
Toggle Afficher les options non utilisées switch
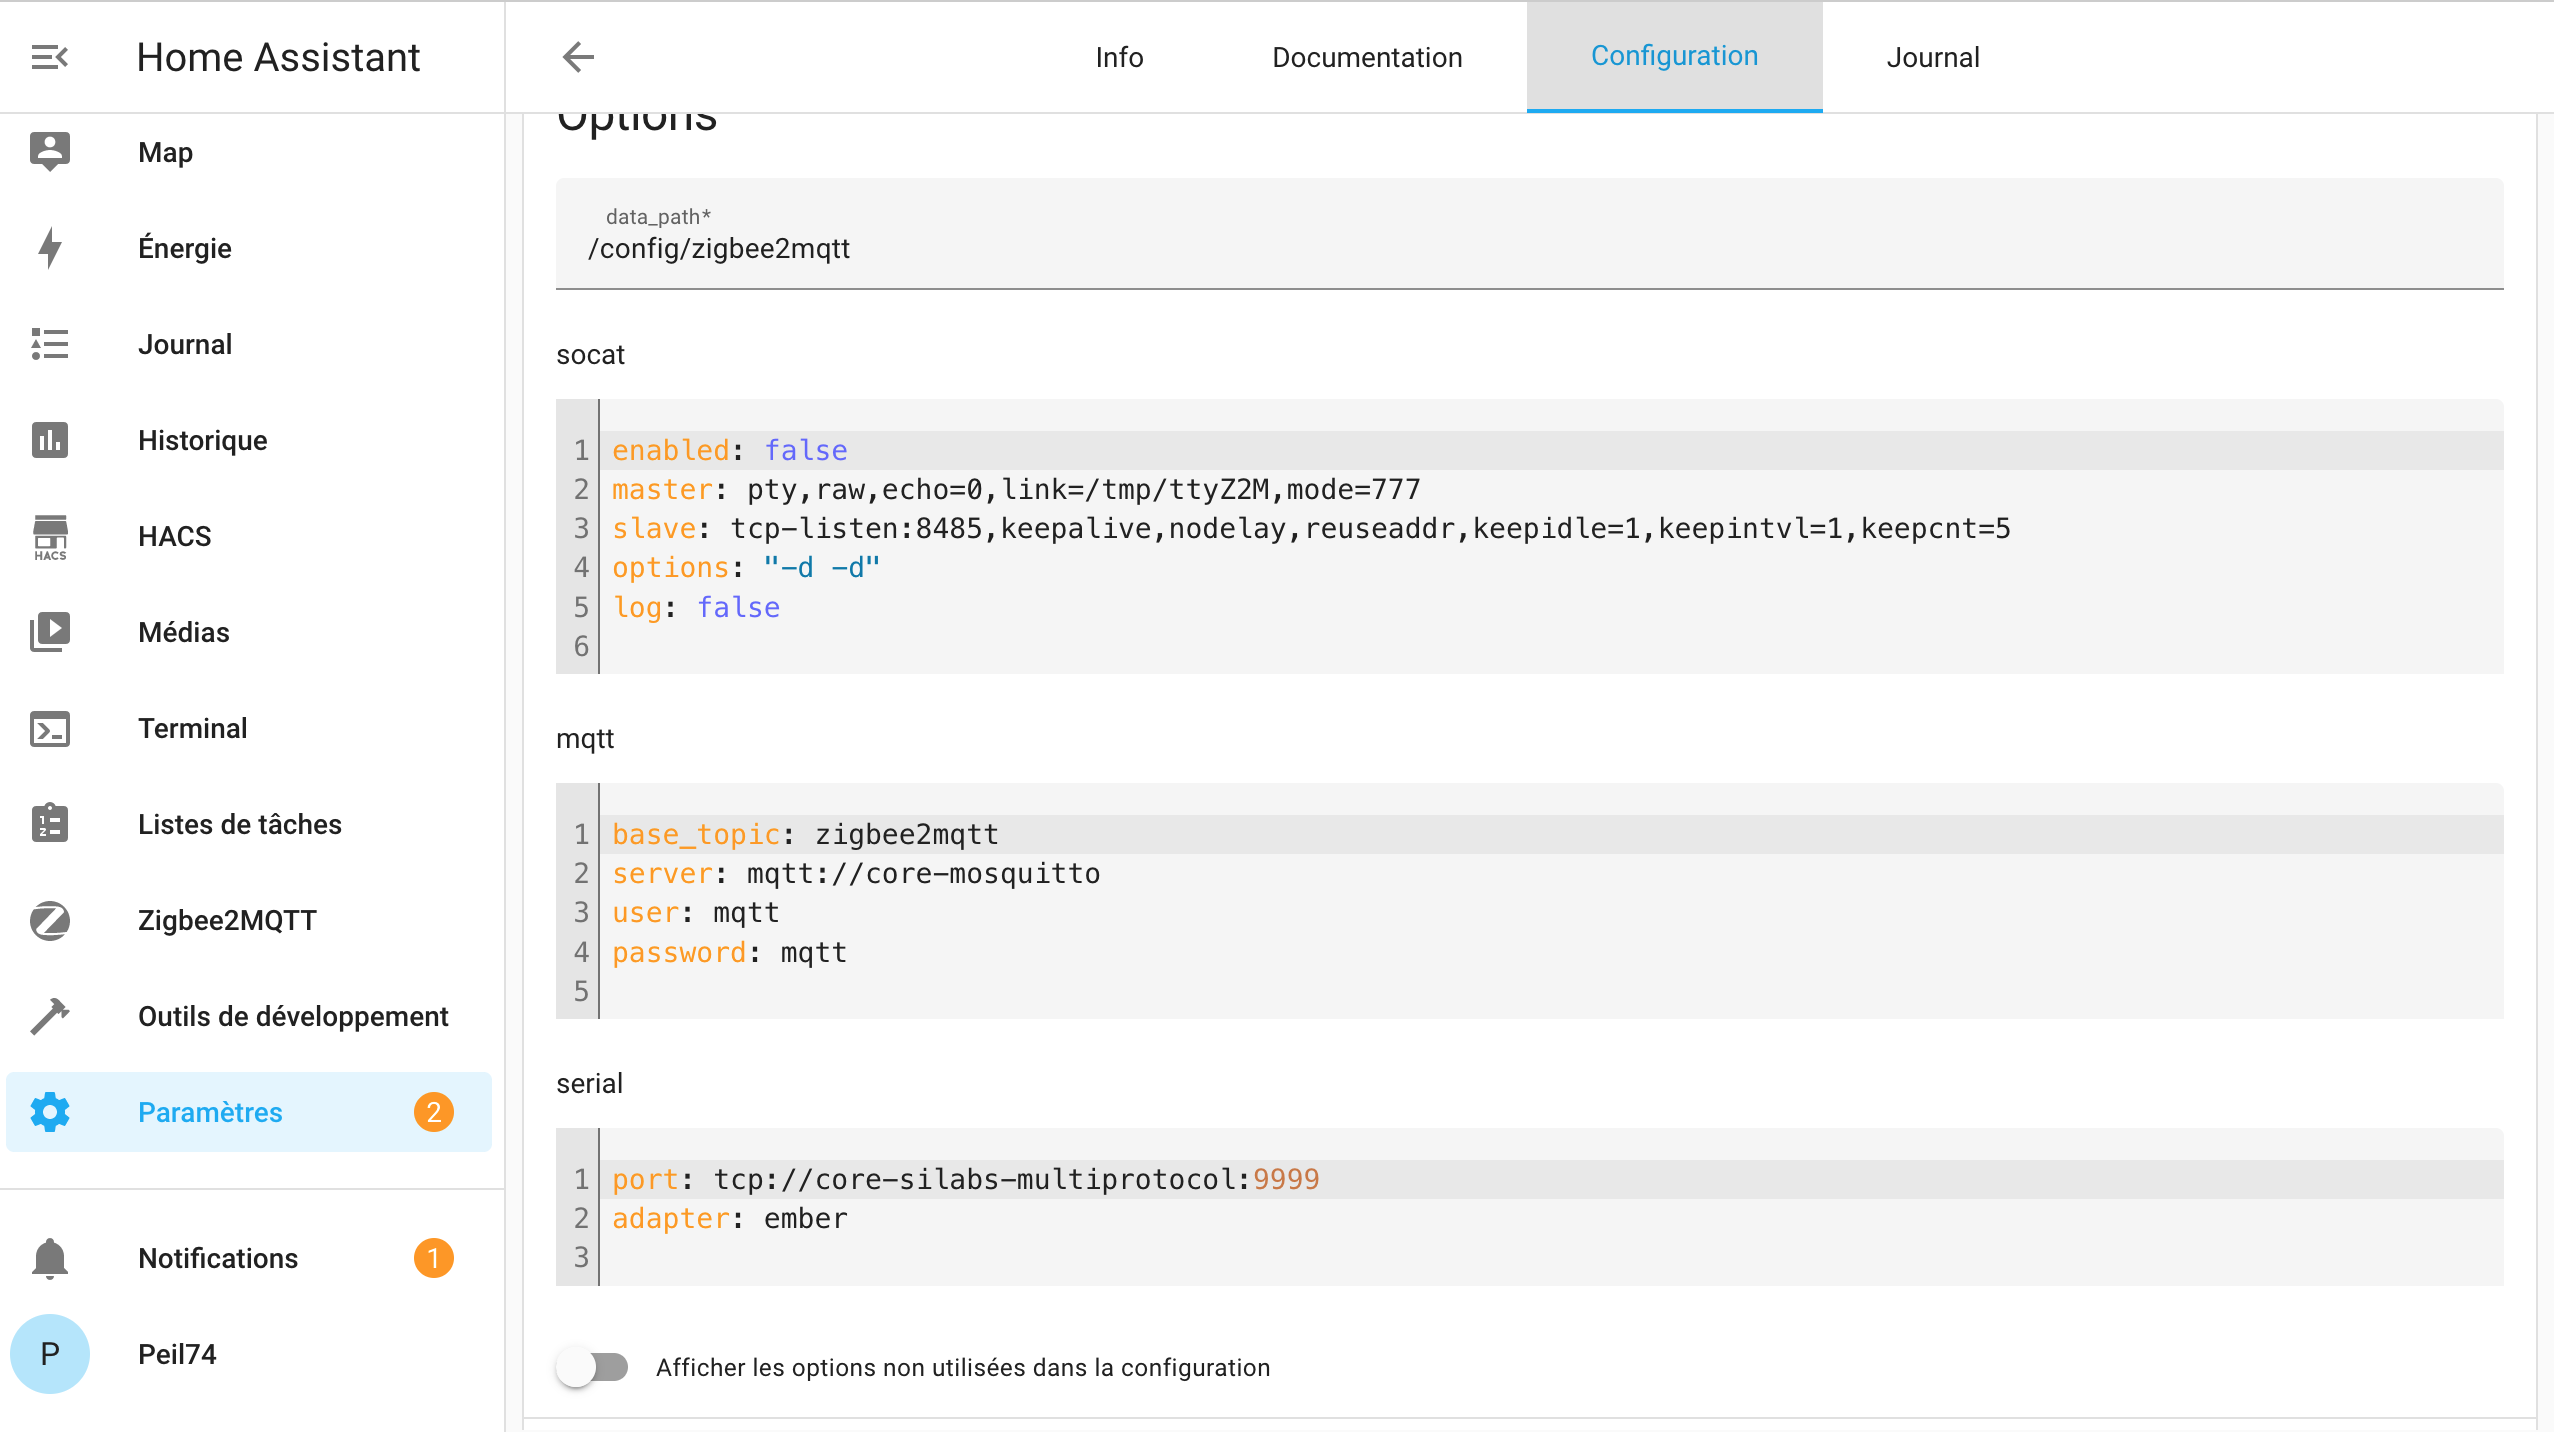(593, 1367)
